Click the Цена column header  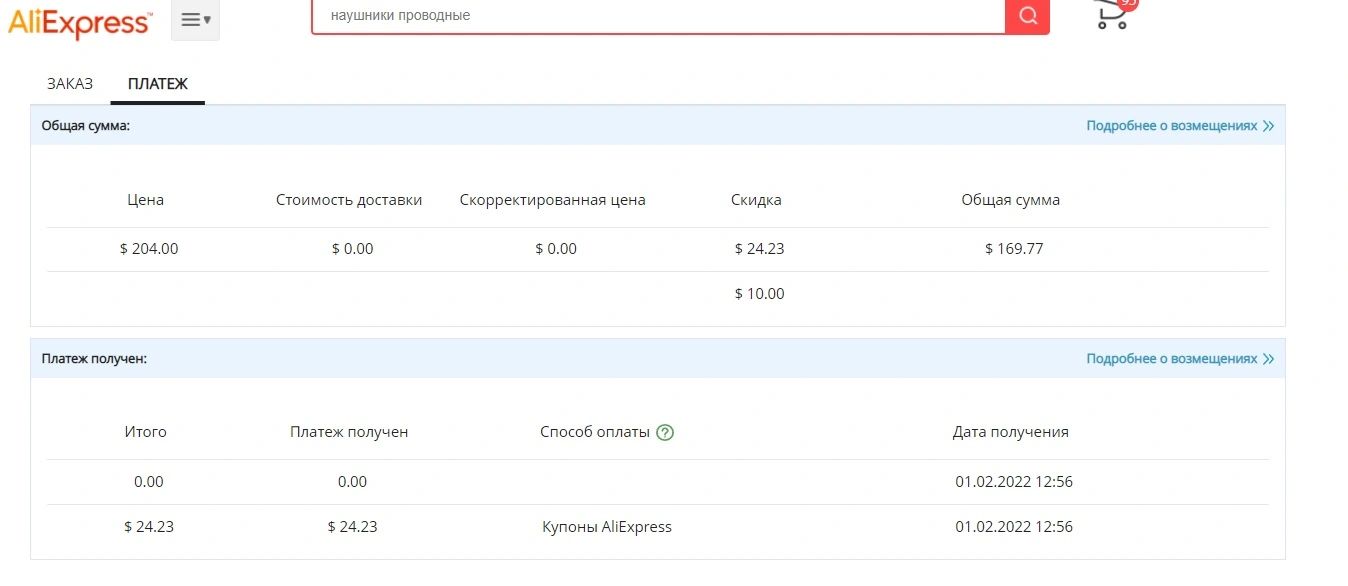click(146, 200)
